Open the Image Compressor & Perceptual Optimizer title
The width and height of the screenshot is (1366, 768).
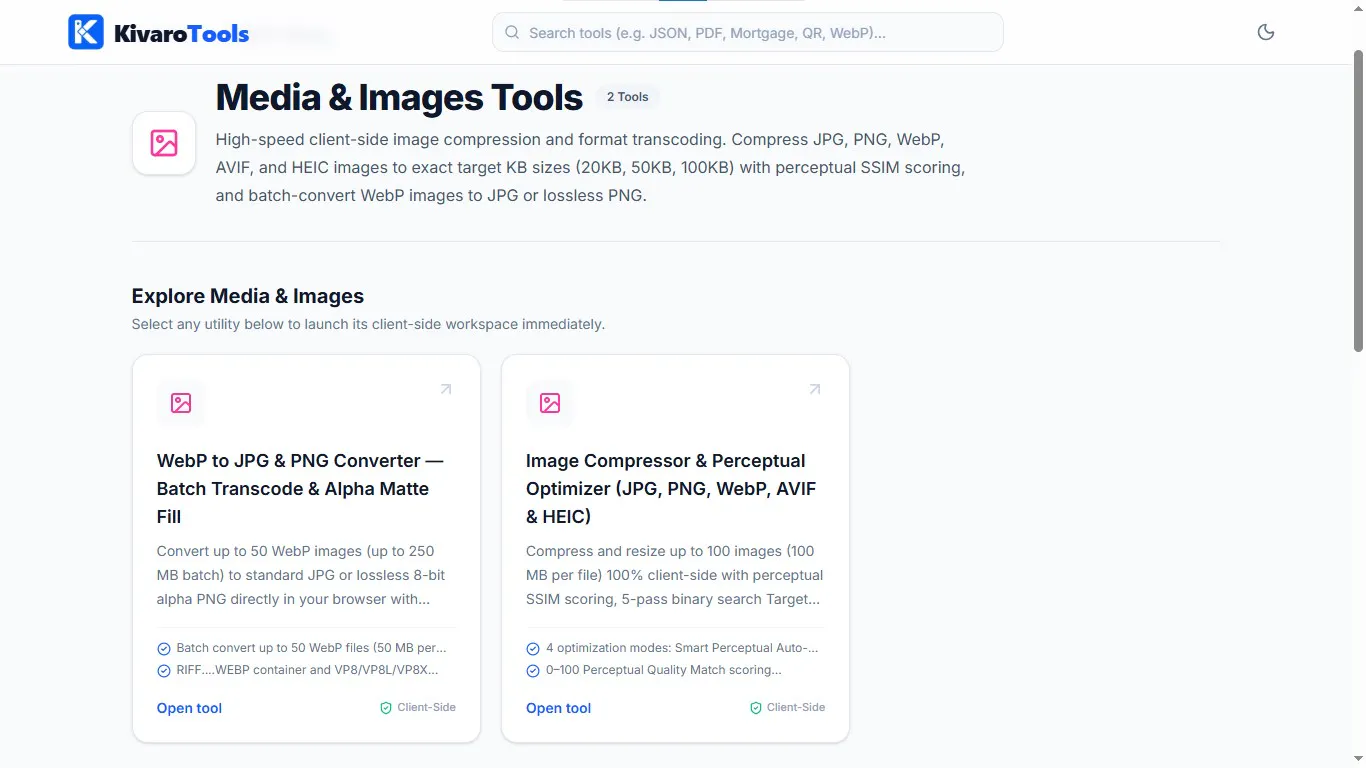click(x=671, y=489)
